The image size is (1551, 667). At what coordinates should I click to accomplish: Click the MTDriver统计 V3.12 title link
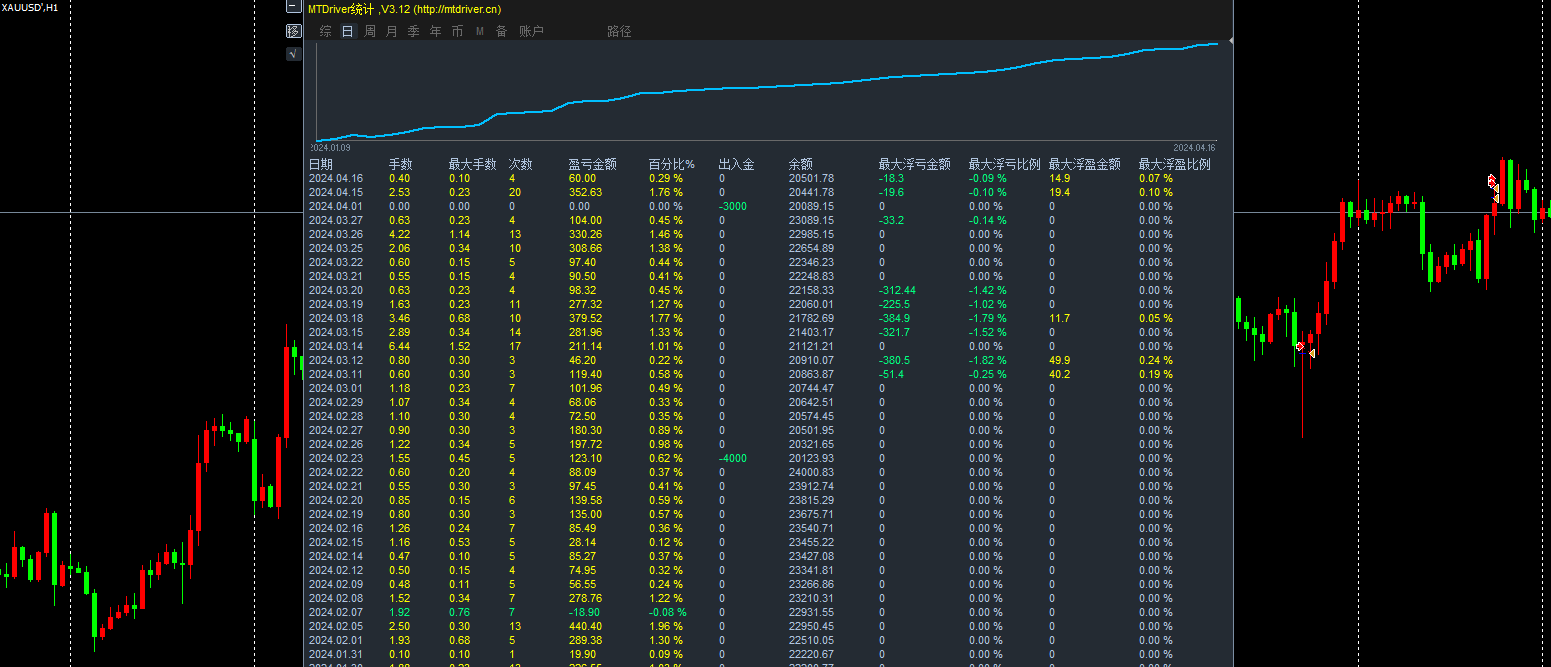click(x=405, y=9)
